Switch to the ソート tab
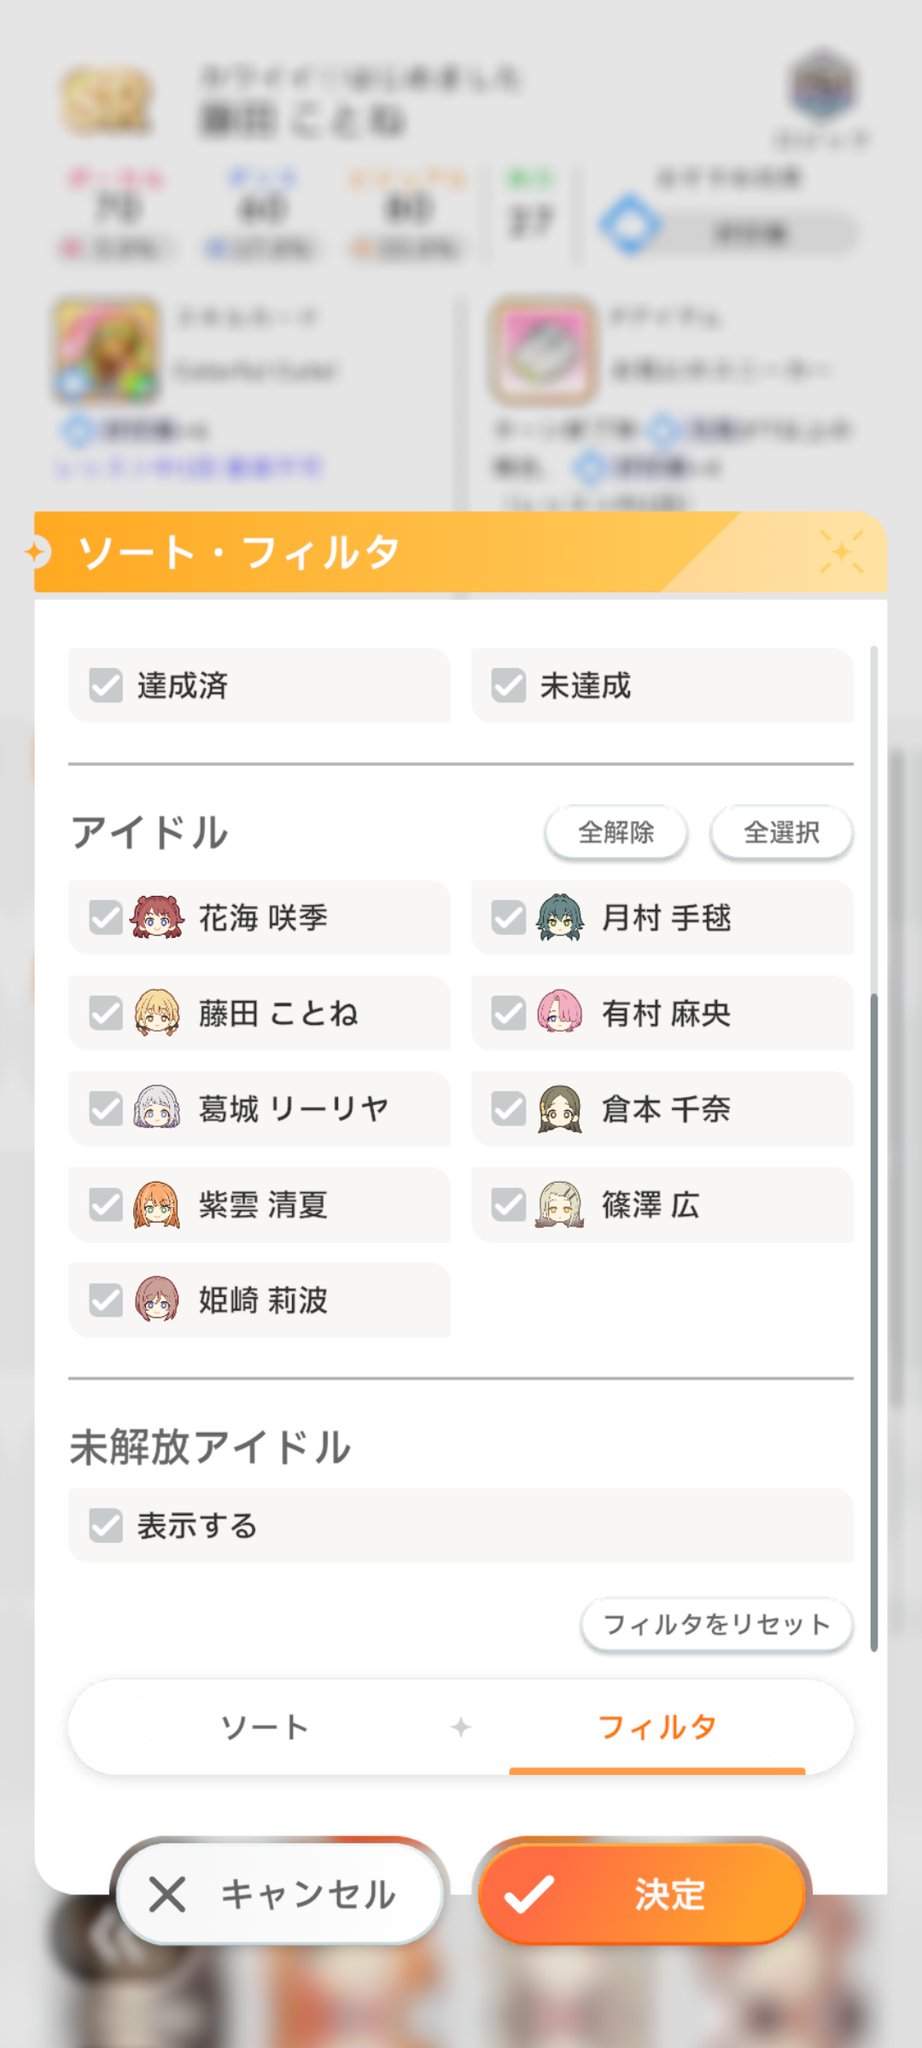The image size is (922, 2048). point(265,1727)
